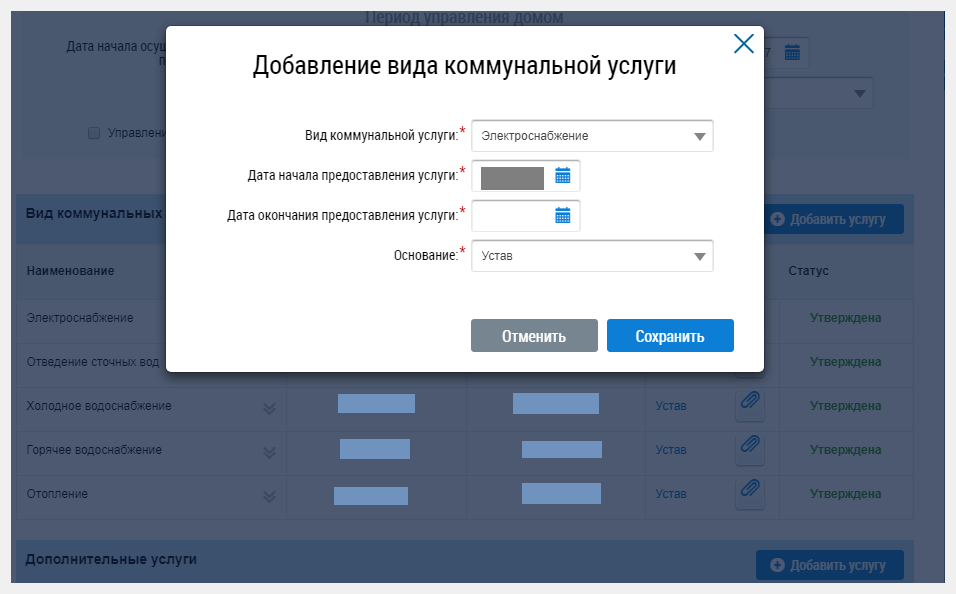Open the calendar for service end date
The height and width of the screenshot is (594, 956).
(x=563, y=215)
